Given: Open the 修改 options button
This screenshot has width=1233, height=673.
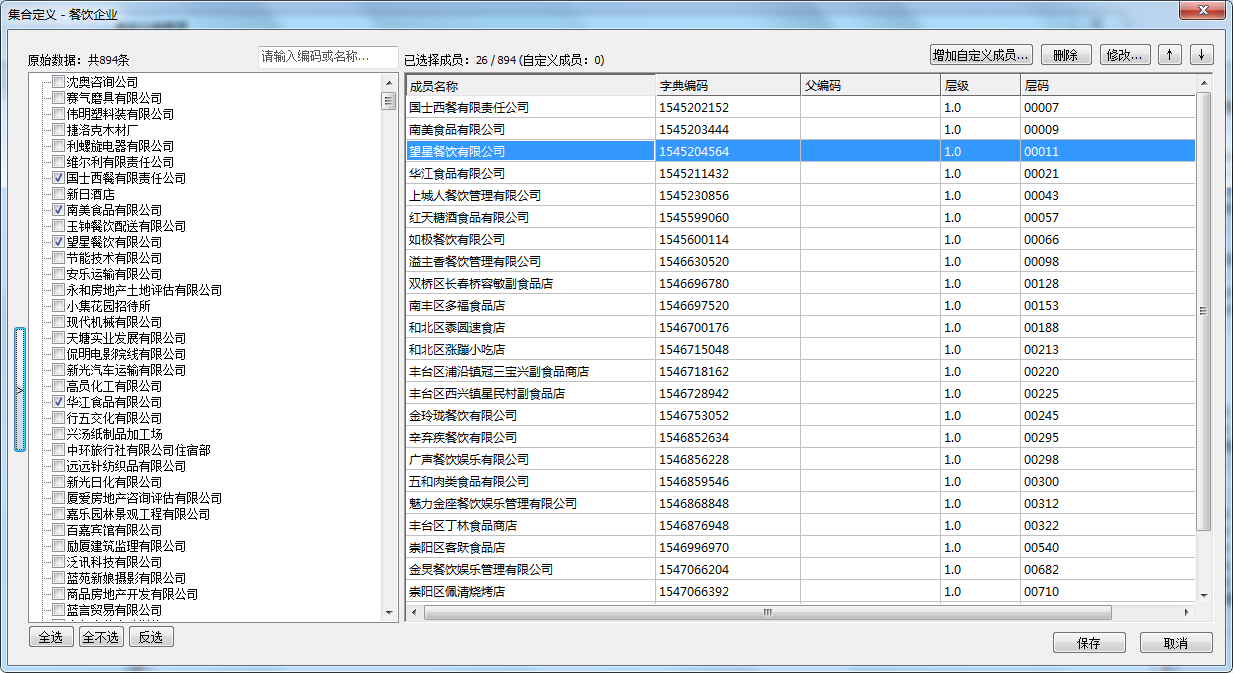Looking at the screenshot, I should click(1125, 55).
